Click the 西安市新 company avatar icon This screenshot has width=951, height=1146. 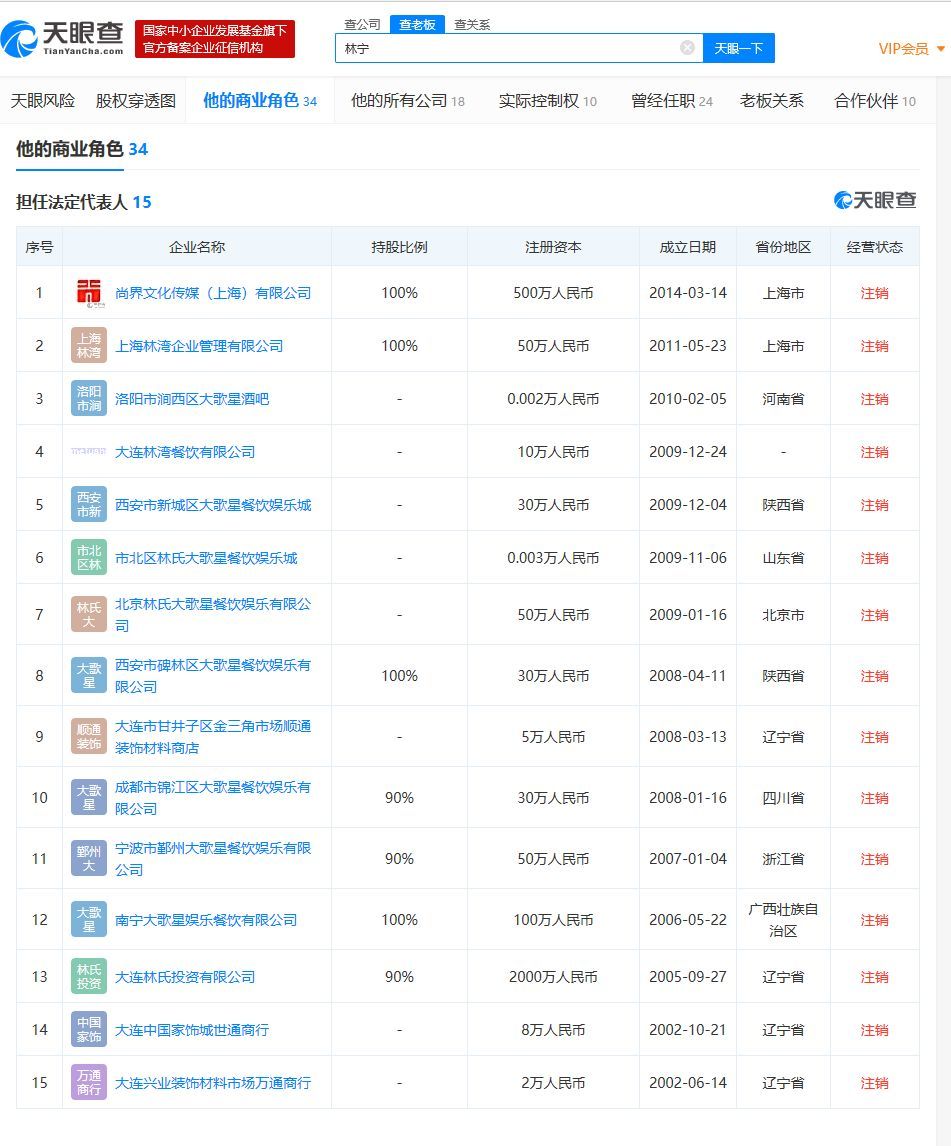tap(89, 504)
